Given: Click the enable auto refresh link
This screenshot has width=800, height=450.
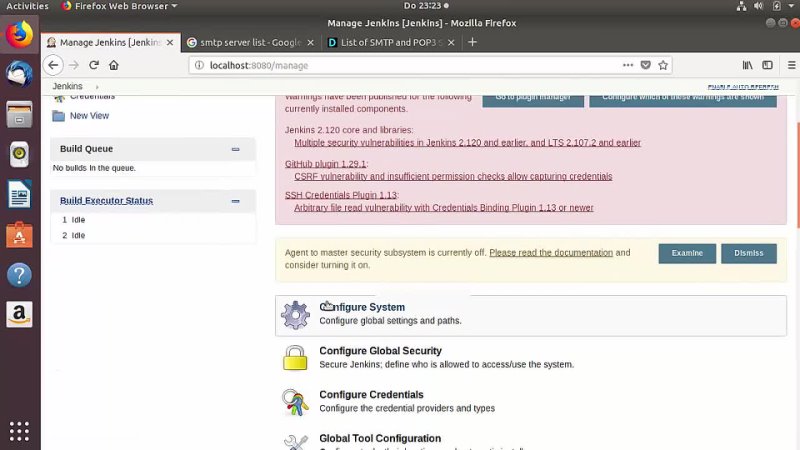Looking at the screenshot, I should click(743, 87).
